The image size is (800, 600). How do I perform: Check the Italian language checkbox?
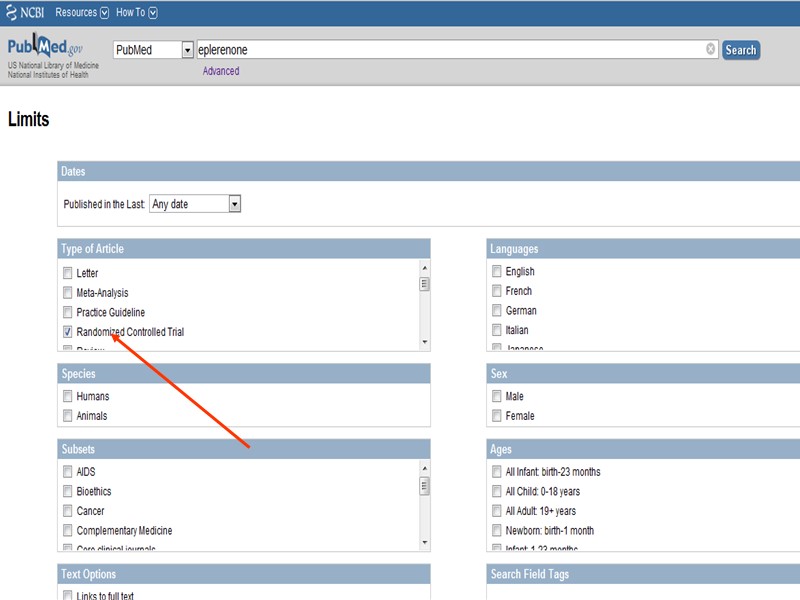coord(496,330)
